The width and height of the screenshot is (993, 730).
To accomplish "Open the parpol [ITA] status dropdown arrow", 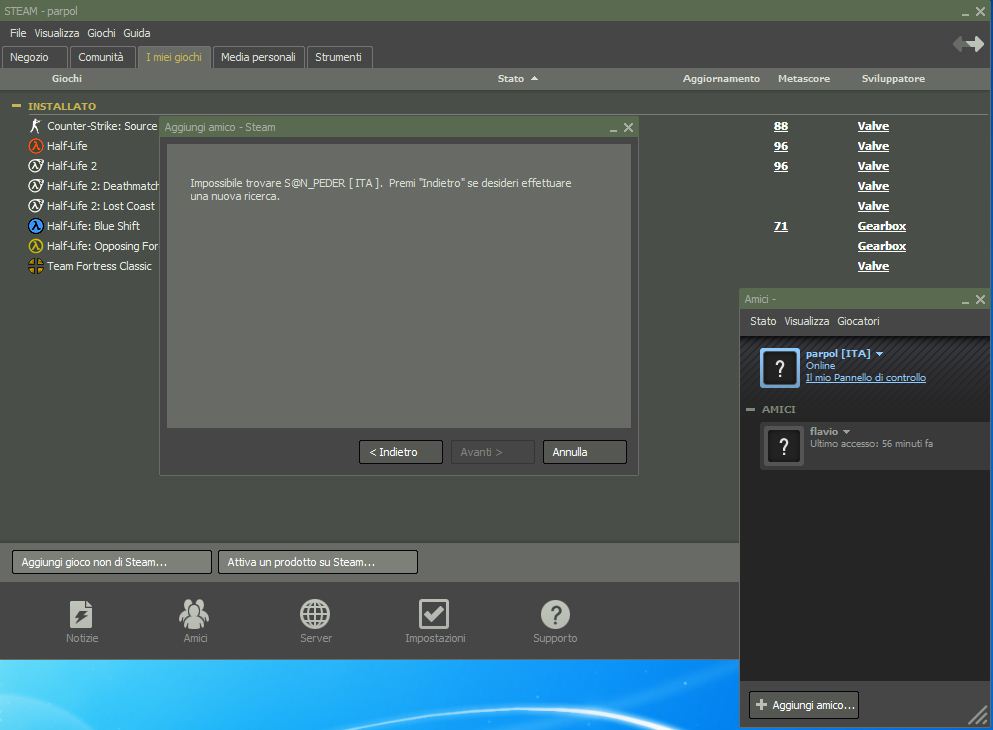I will (x=879, y=354).
